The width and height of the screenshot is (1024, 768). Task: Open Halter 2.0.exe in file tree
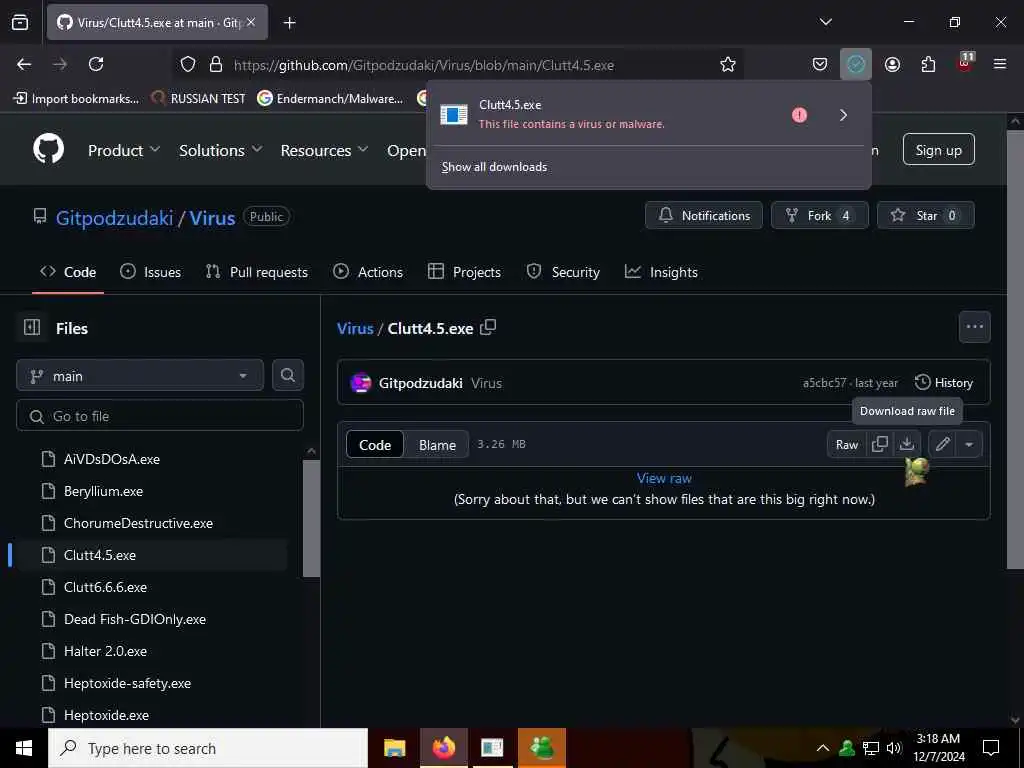[105, 651]
